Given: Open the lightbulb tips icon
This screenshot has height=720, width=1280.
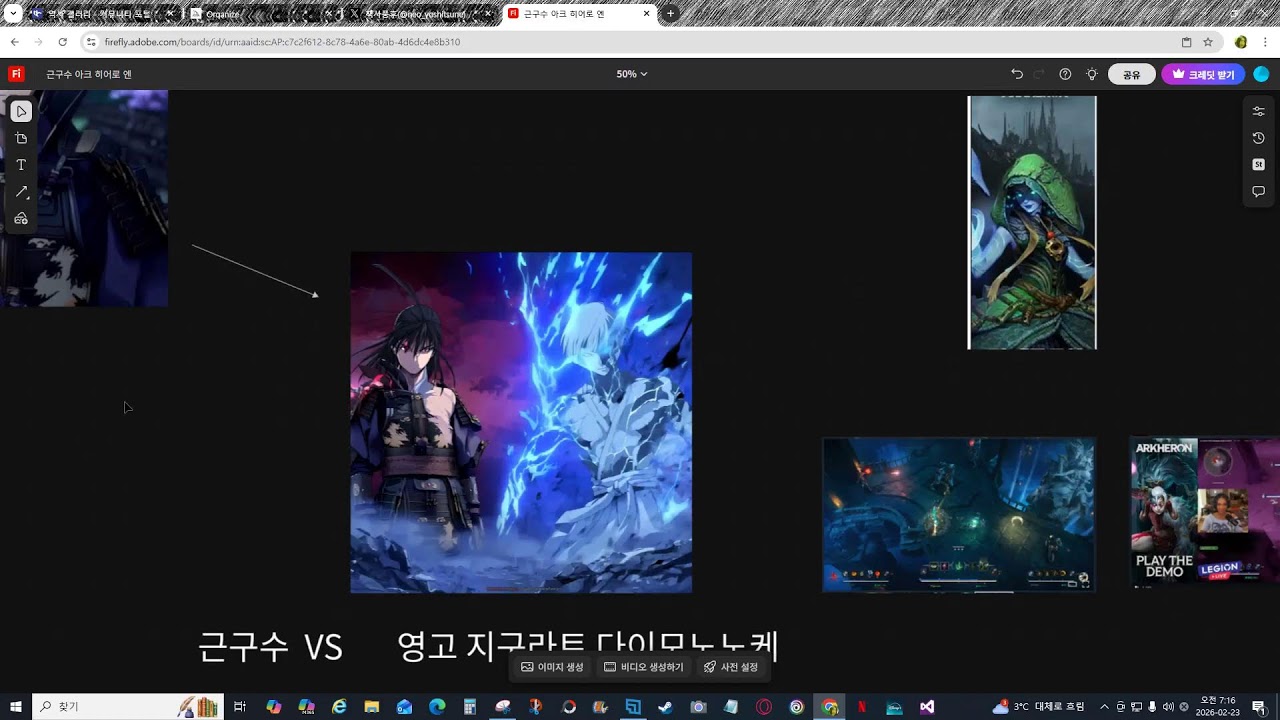Looking at the screenshot, I should 1092,74.
